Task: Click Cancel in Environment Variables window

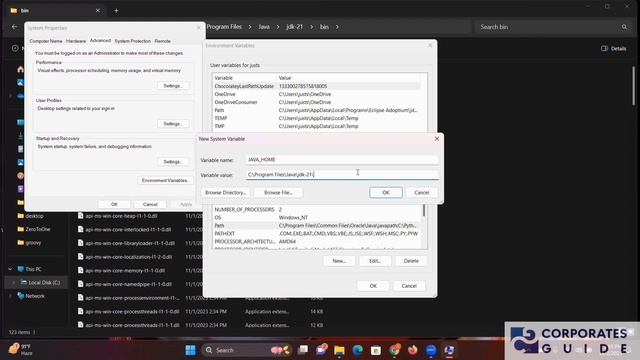Action: click(x=409, y=286)
